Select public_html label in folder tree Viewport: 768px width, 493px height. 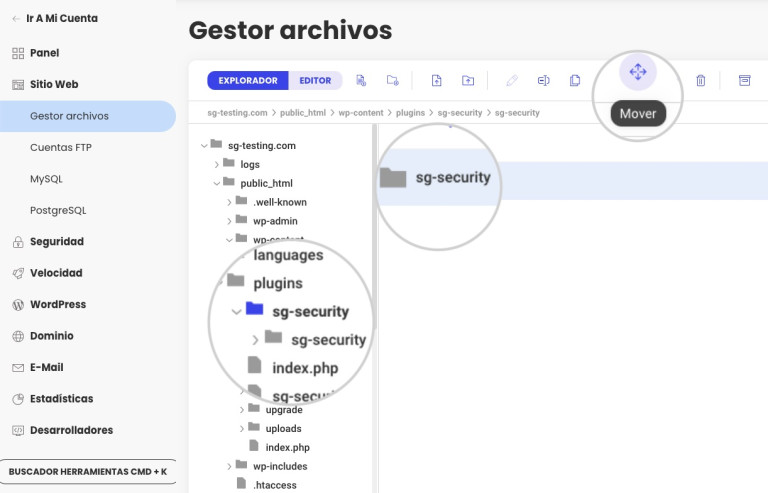click(x=266, y=183)
